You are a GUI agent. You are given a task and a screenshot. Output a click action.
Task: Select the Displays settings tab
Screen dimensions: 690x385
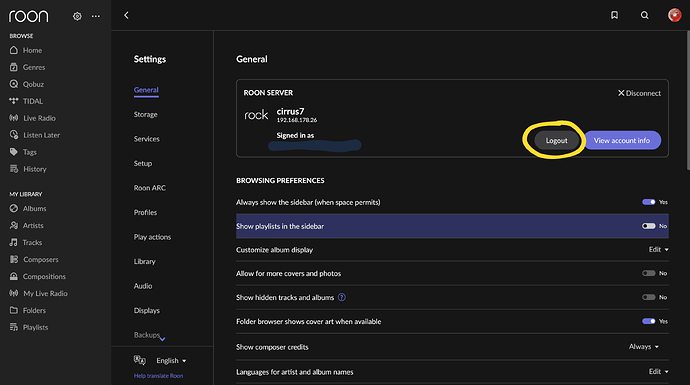click(x=147, y=310)
